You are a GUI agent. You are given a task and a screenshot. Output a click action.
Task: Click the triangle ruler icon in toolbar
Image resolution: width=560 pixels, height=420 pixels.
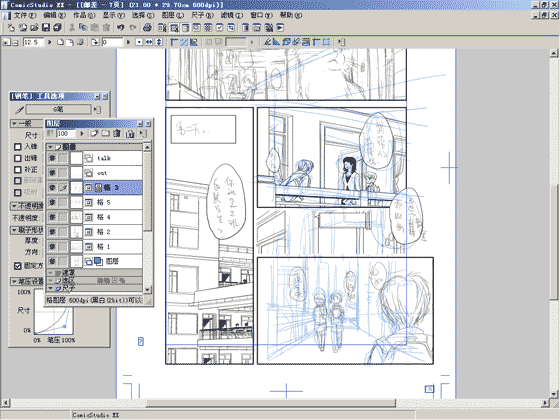click(276, 42)
